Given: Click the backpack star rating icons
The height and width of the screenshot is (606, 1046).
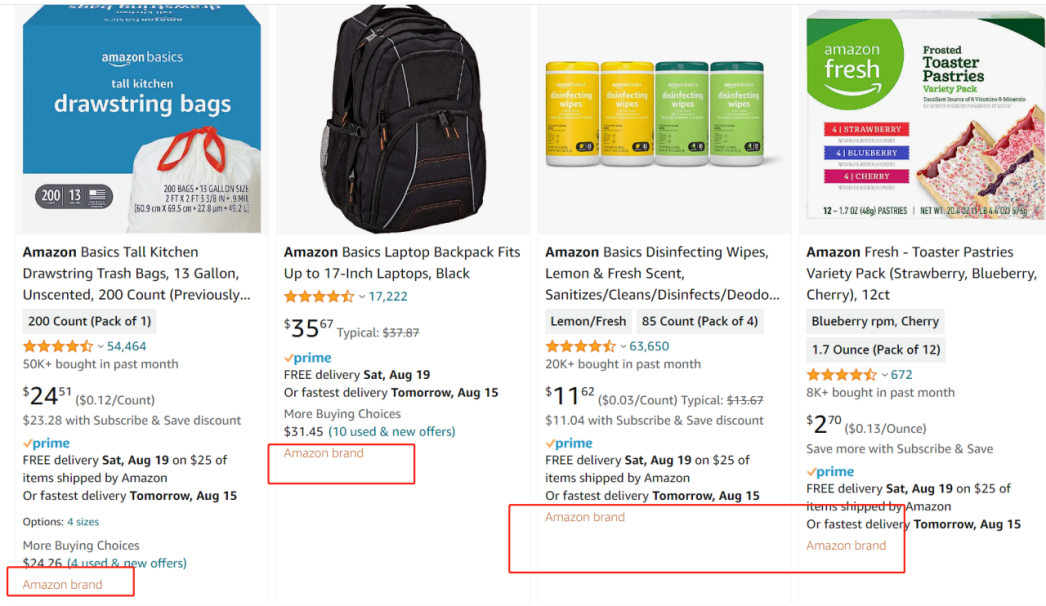Looking at the screenshot, I should coord(319,297).
